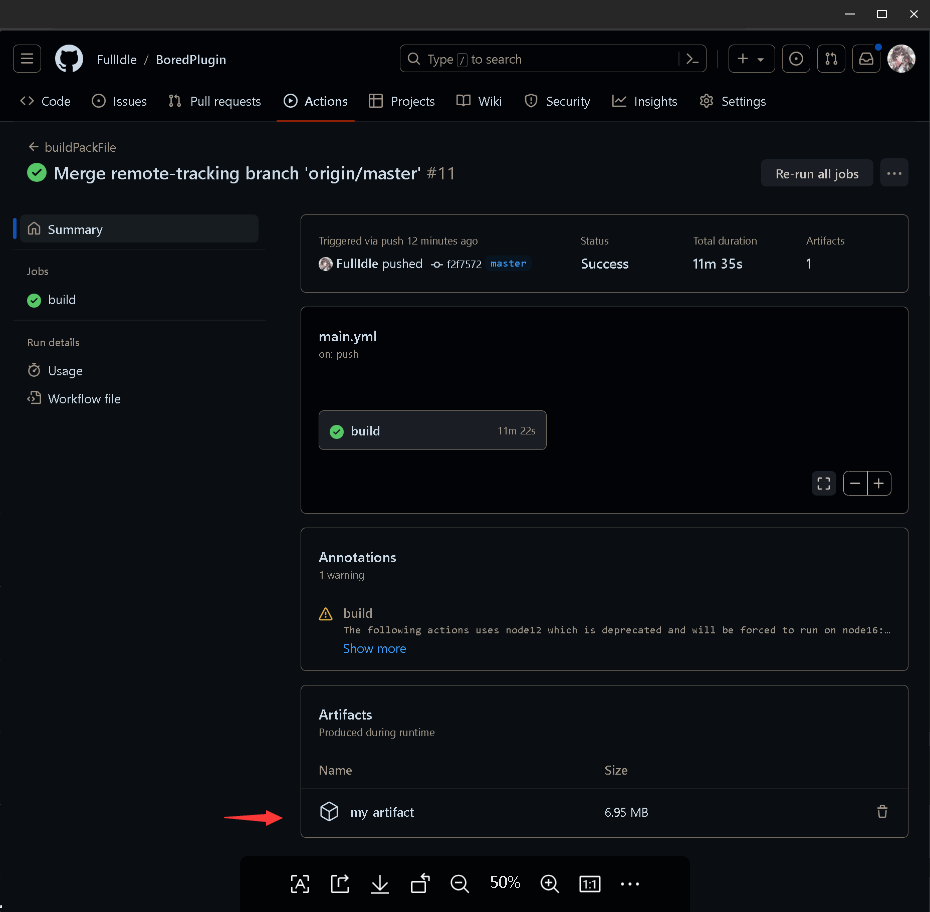
Task: Click the green success check beside run title
Action: [37, 173]
